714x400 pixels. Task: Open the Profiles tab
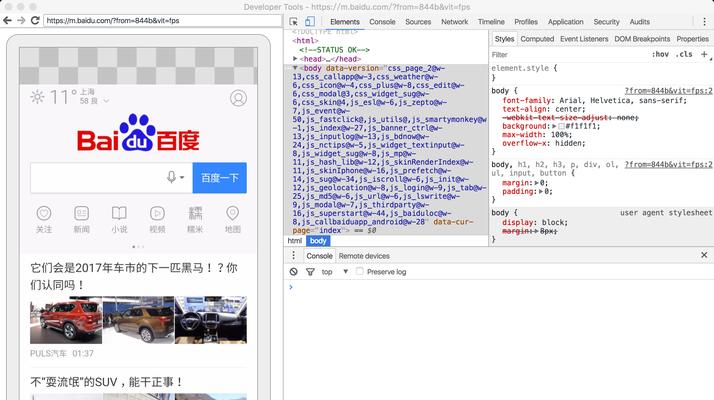pos(526,22)
